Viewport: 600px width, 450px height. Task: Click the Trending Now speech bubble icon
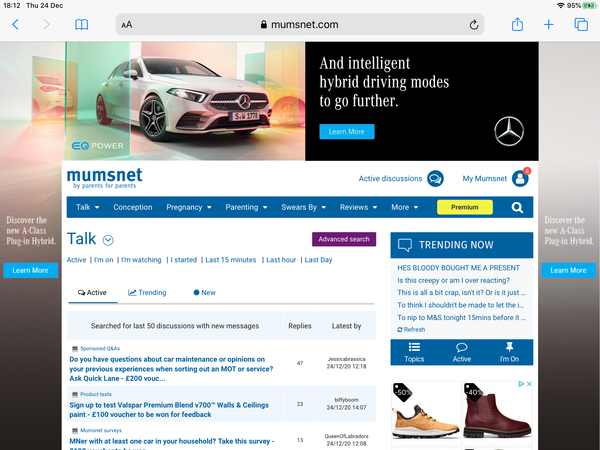405,245
